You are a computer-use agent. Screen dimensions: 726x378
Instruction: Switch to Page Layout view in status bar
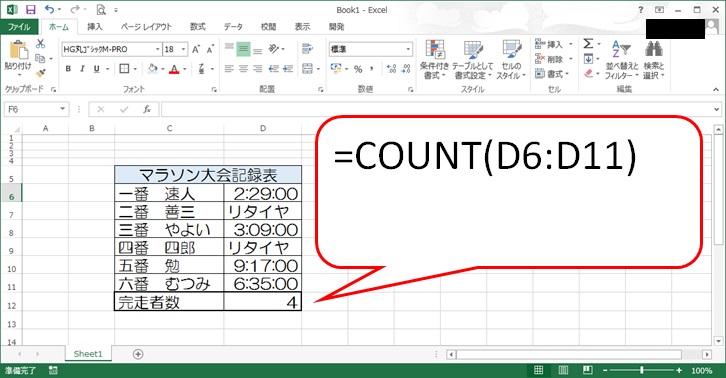tap(563, 370)
